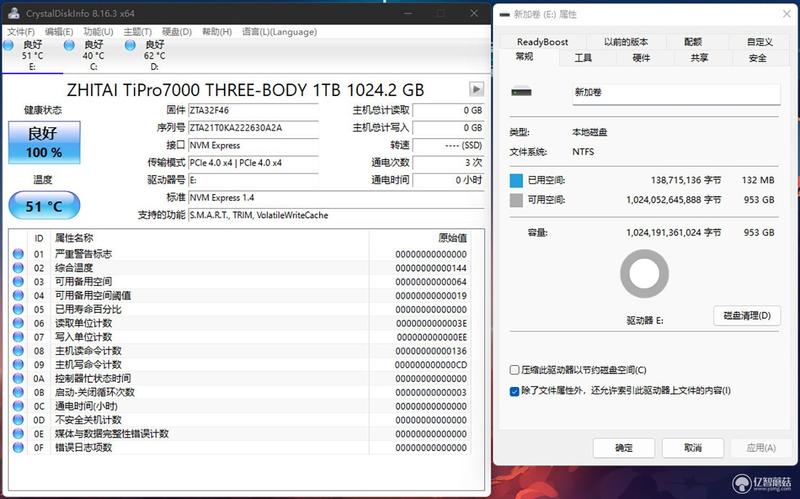Click the properties dialog title bar drive icon

coord(505,15)
